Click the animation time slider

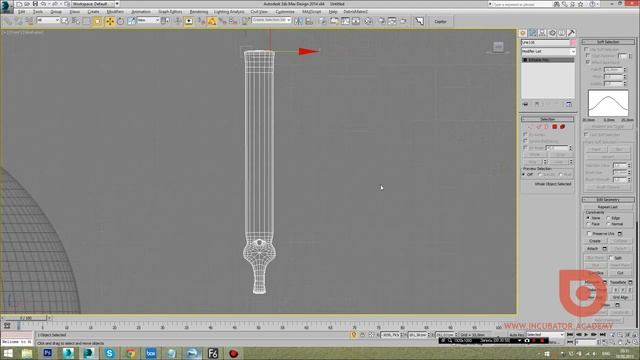26,318
